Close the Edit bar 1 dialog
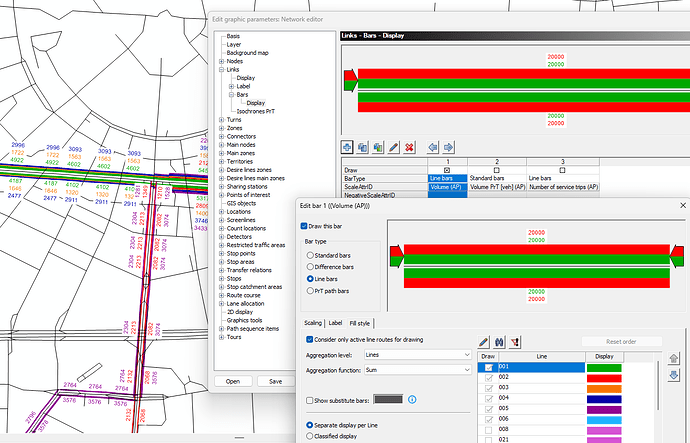 coord(683,205)
